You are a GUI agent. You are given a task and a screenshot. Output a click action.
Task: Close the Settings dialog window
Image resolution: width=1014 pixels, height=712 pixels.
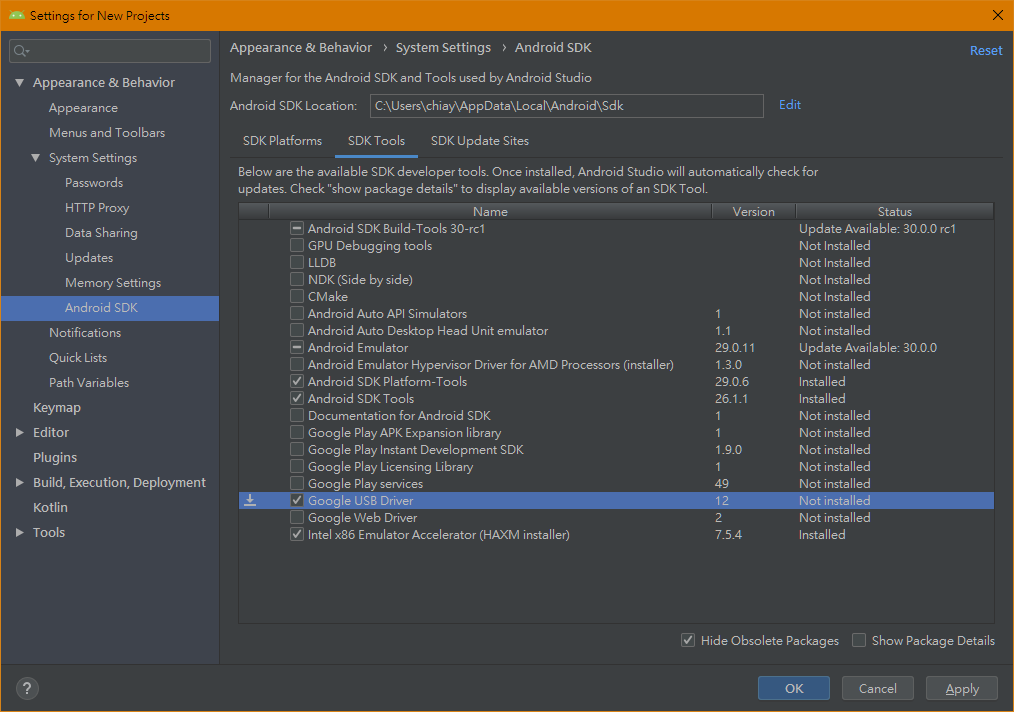(x=996, y=15)
